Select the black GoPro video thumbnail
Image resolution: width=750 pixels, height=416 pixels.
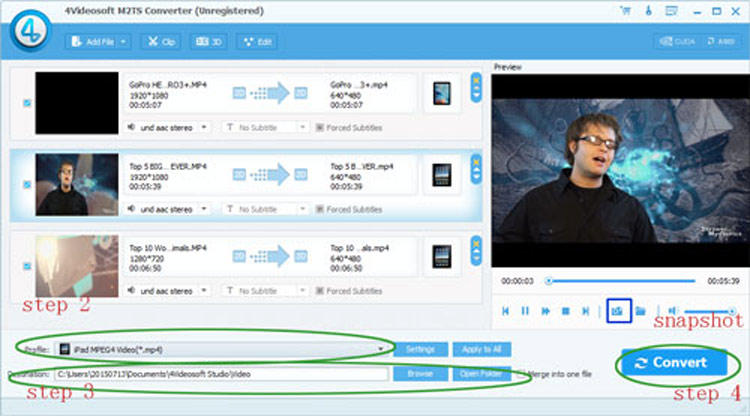tap(77, 103)
